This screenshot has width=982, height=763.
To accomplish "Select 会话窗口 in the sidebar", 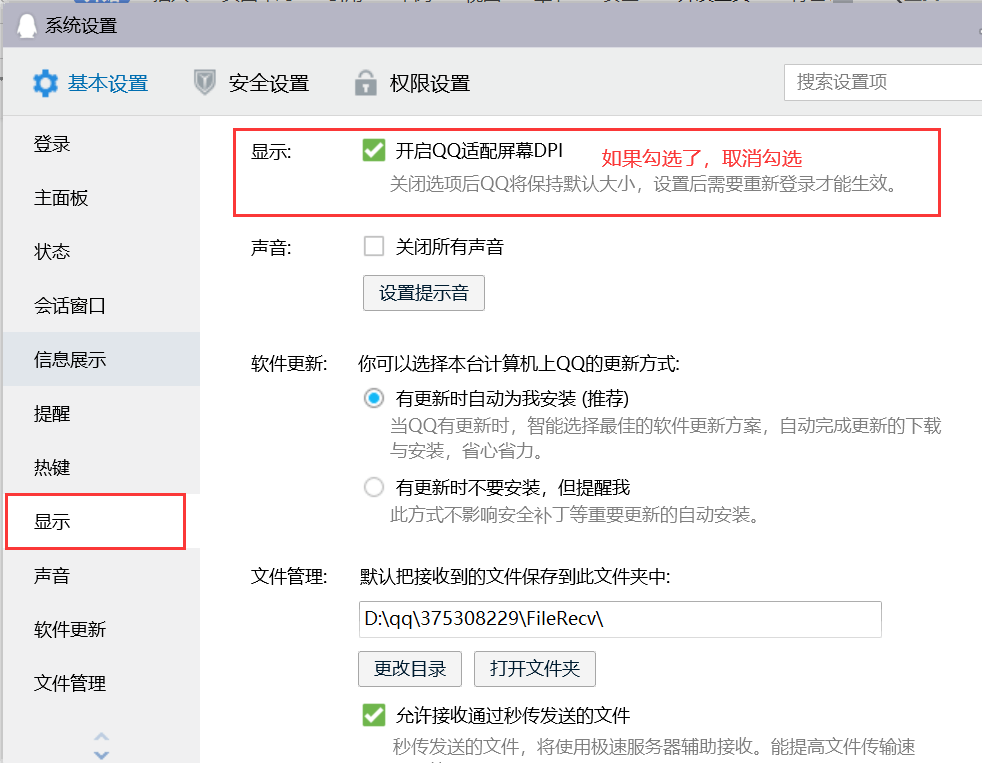I will (101, 306).
